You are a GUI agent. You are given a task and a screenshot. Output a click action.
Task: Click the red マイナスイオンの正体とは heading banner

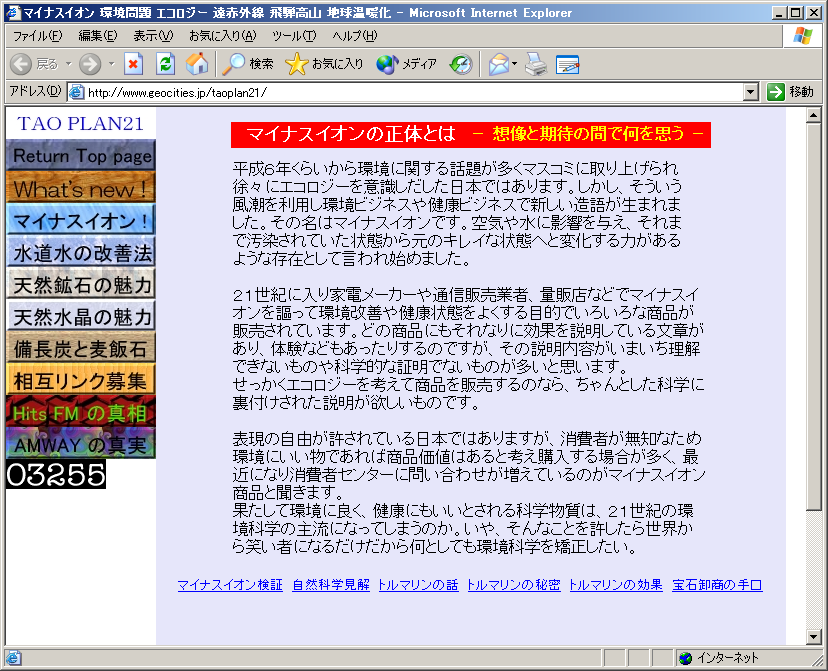pyautogui.click(x=471, y=135)
